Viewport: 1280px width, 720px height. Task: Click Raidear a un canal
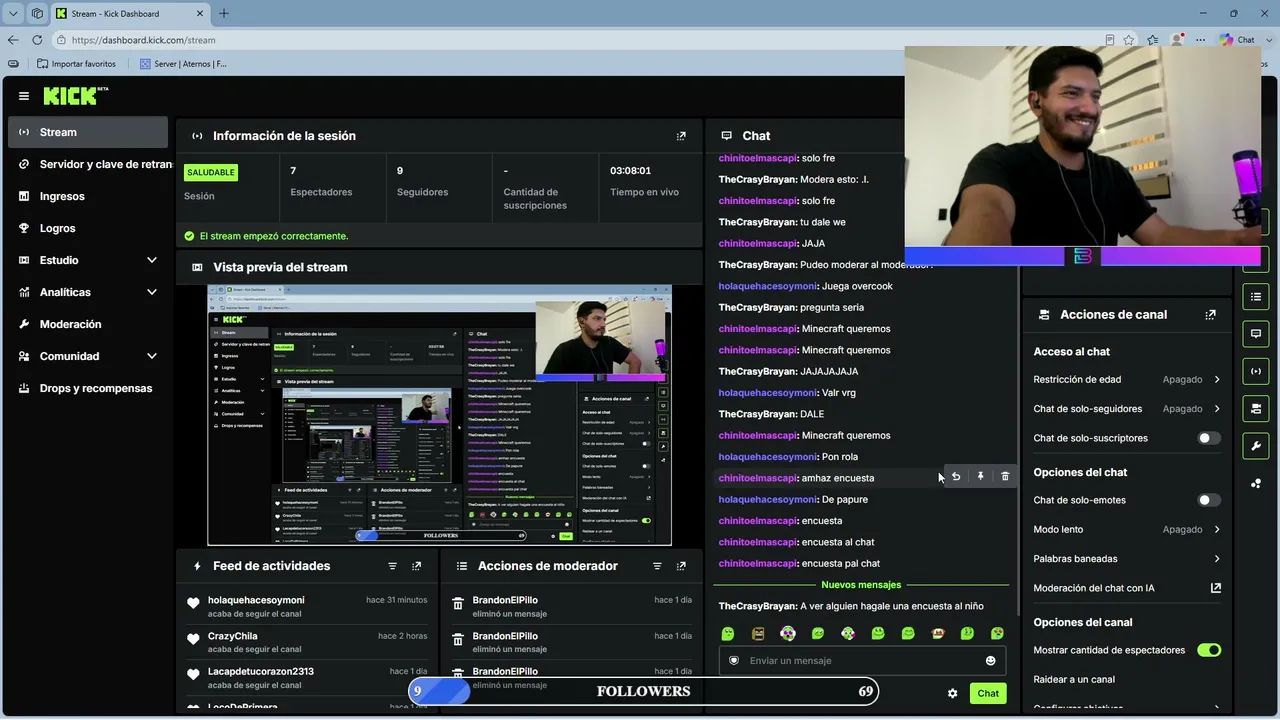pos(1074,680)
